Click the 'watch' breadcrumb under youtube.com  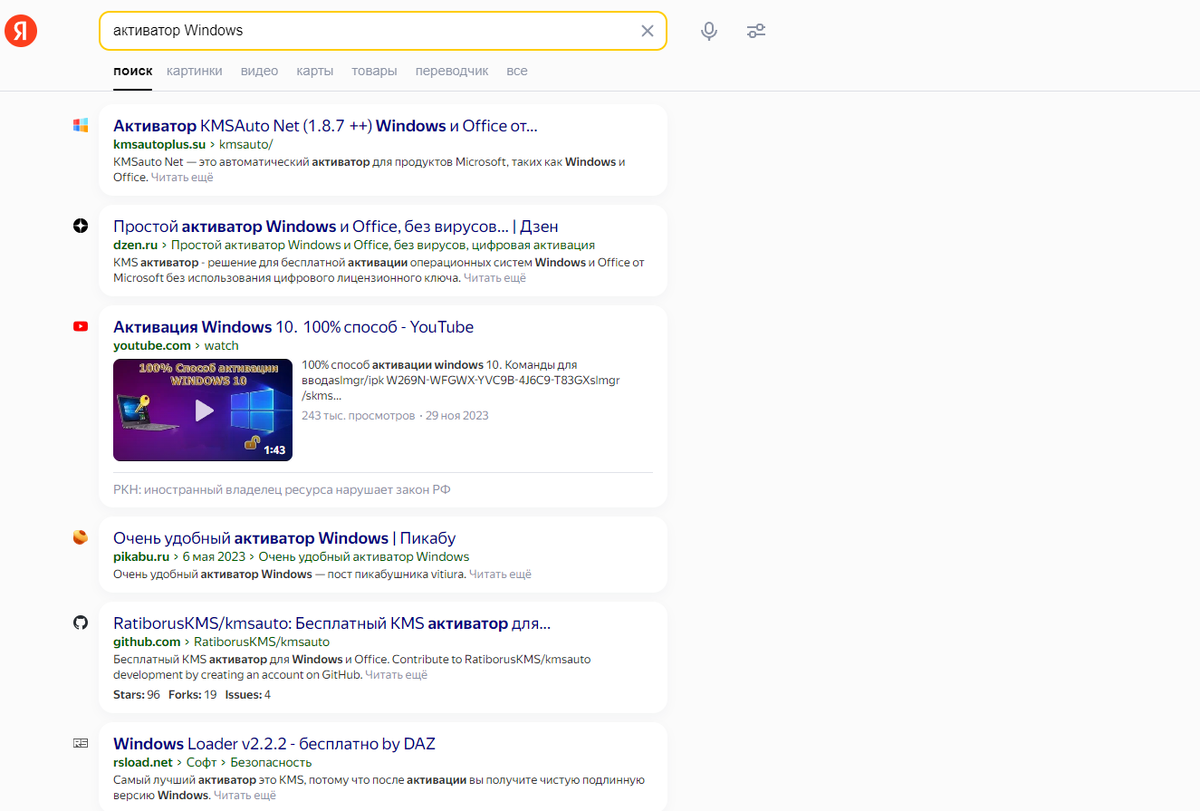pos(222,346)
